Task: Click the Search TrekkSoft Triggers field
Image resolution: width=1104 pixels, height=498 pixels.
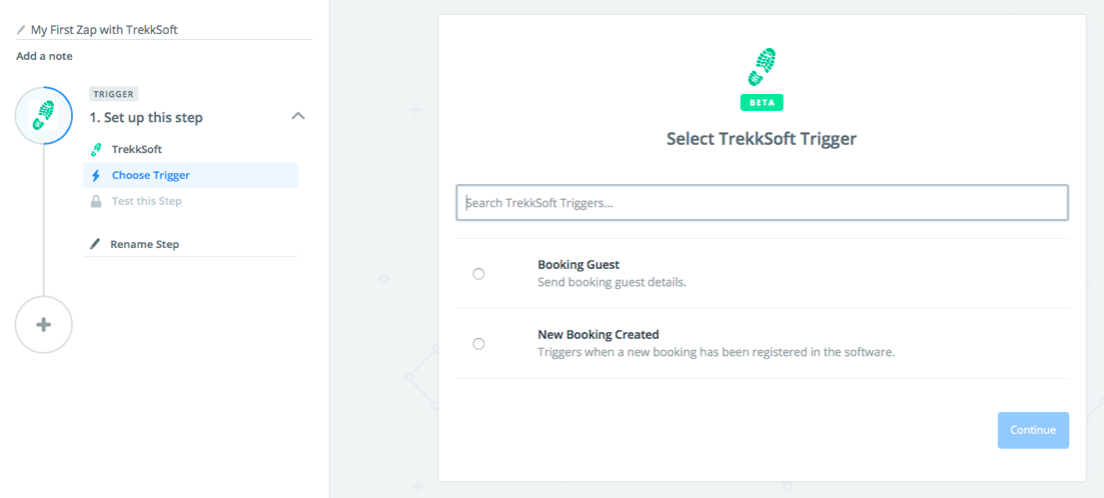Action: (762, 203)
